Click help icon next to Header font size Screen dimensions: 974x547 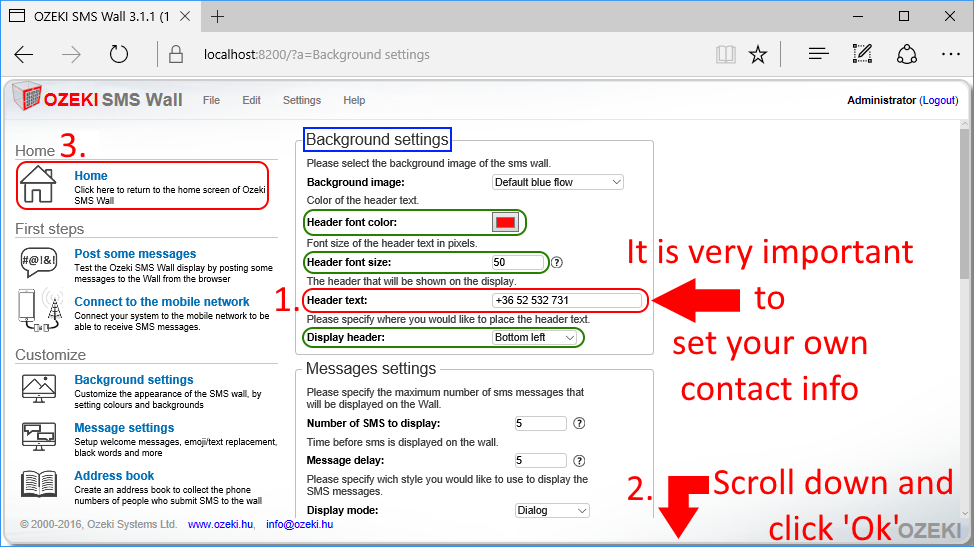coord(557,263)
